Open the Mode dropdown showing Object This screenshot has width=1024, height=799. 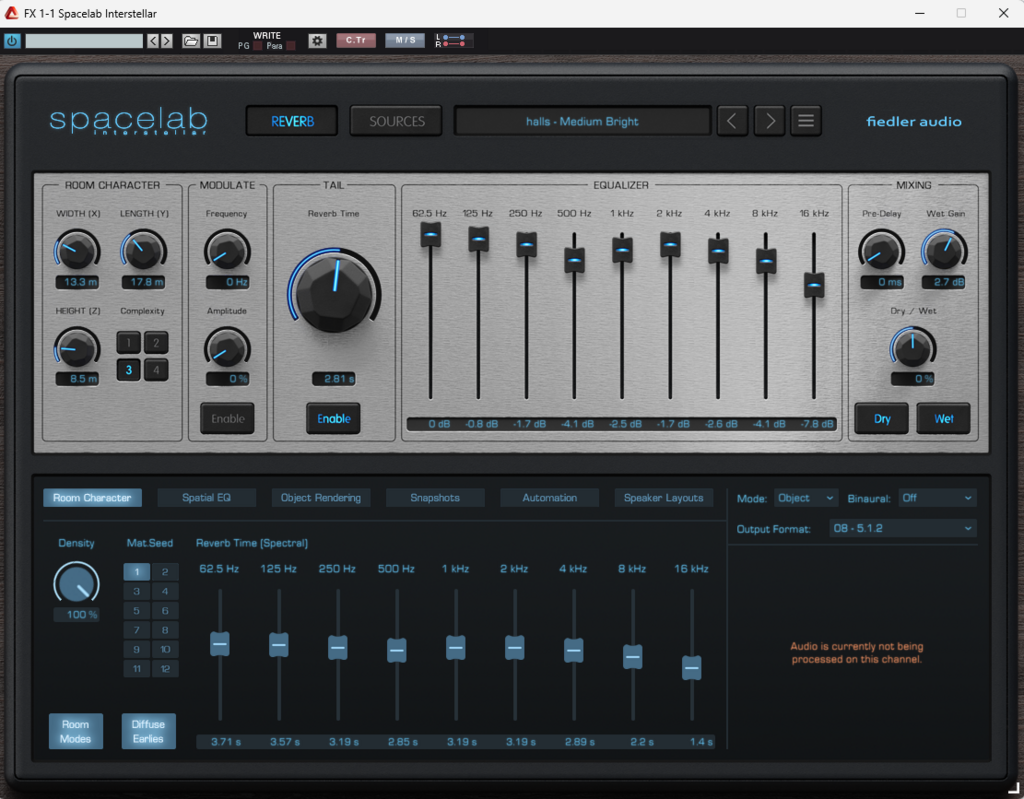point(806,498)
